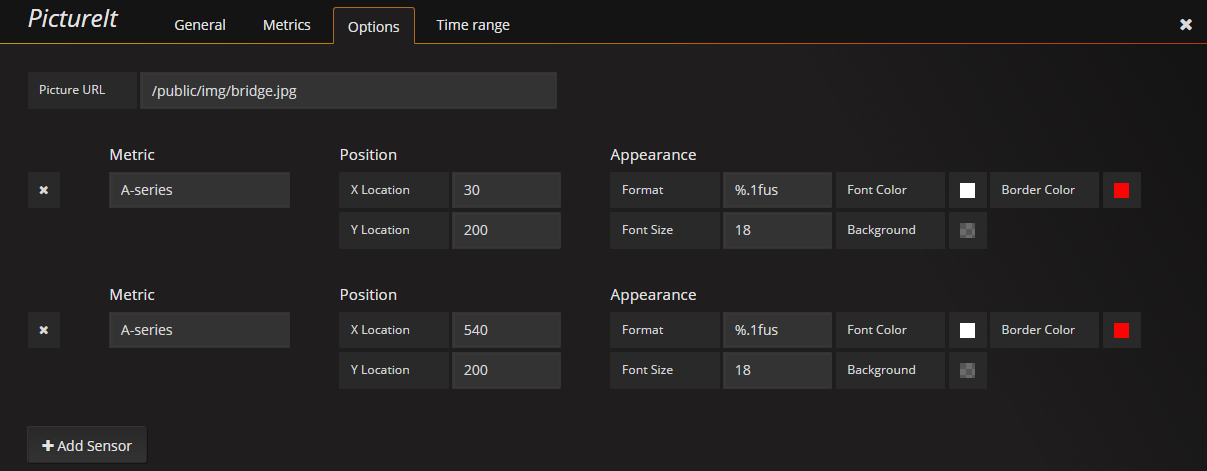Switch to the Metrics tab
The width and height of the screenshot is (1207, 471).
pyautogui.click(x=287, y=25)
